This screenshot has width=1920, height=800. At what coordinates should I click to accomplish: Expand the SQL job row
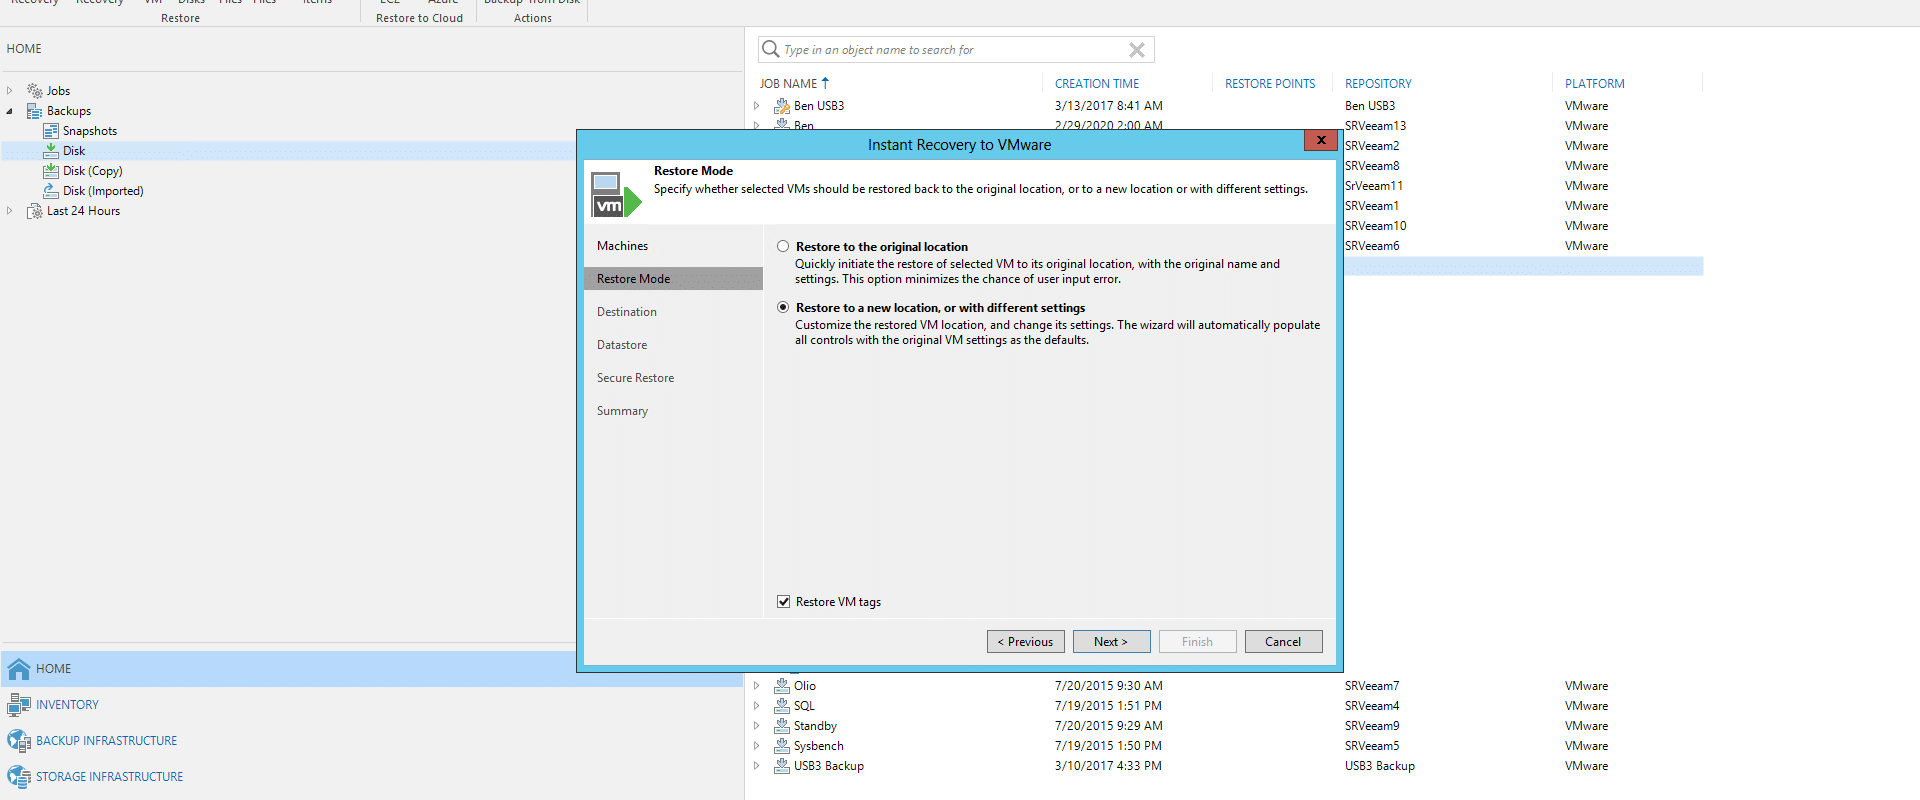click(757, 706)
